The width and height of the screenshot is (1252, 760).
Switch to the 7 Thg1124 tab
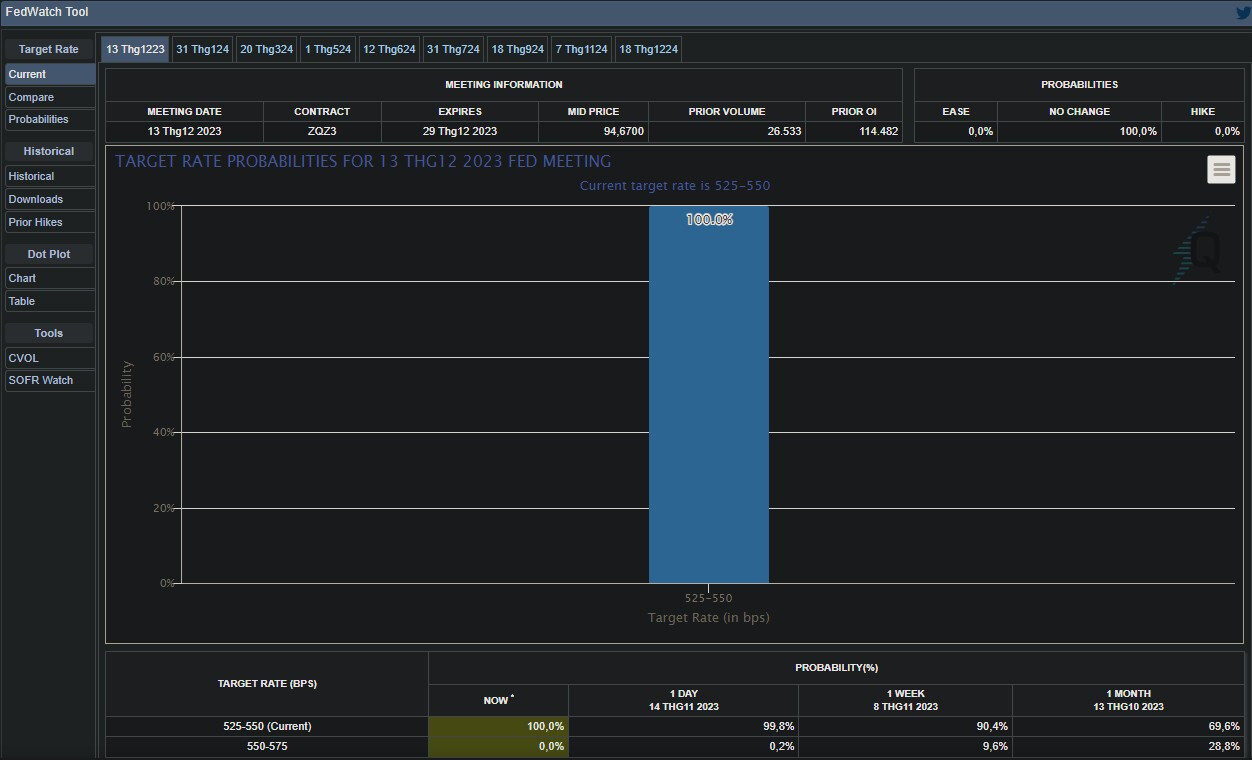pyautogui.click(x=581, y=49)
